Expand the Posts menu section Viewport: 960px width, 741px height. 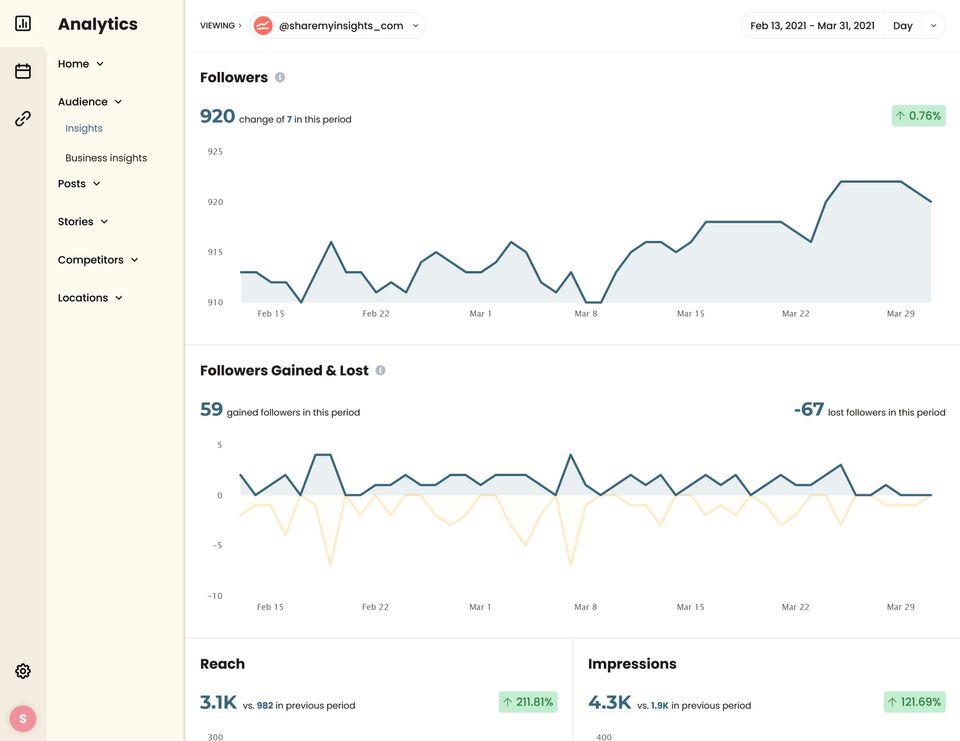point(79,184)
